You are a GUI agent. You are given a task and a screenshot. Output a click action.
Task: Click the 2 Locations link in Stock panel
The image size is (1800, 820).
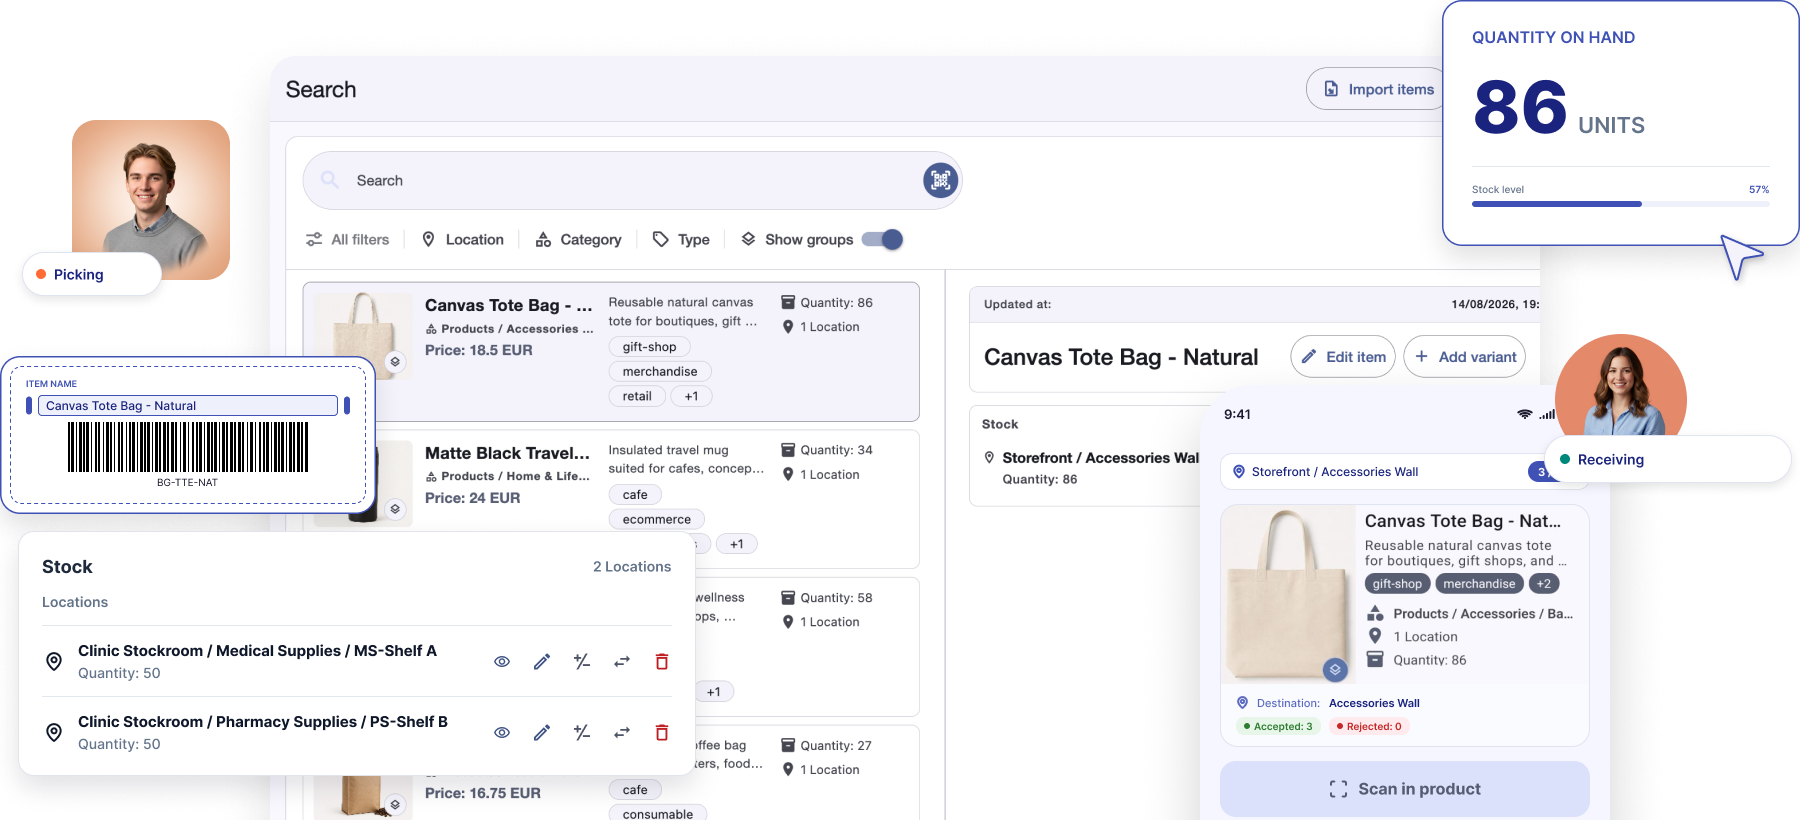(x=632, y=567)
